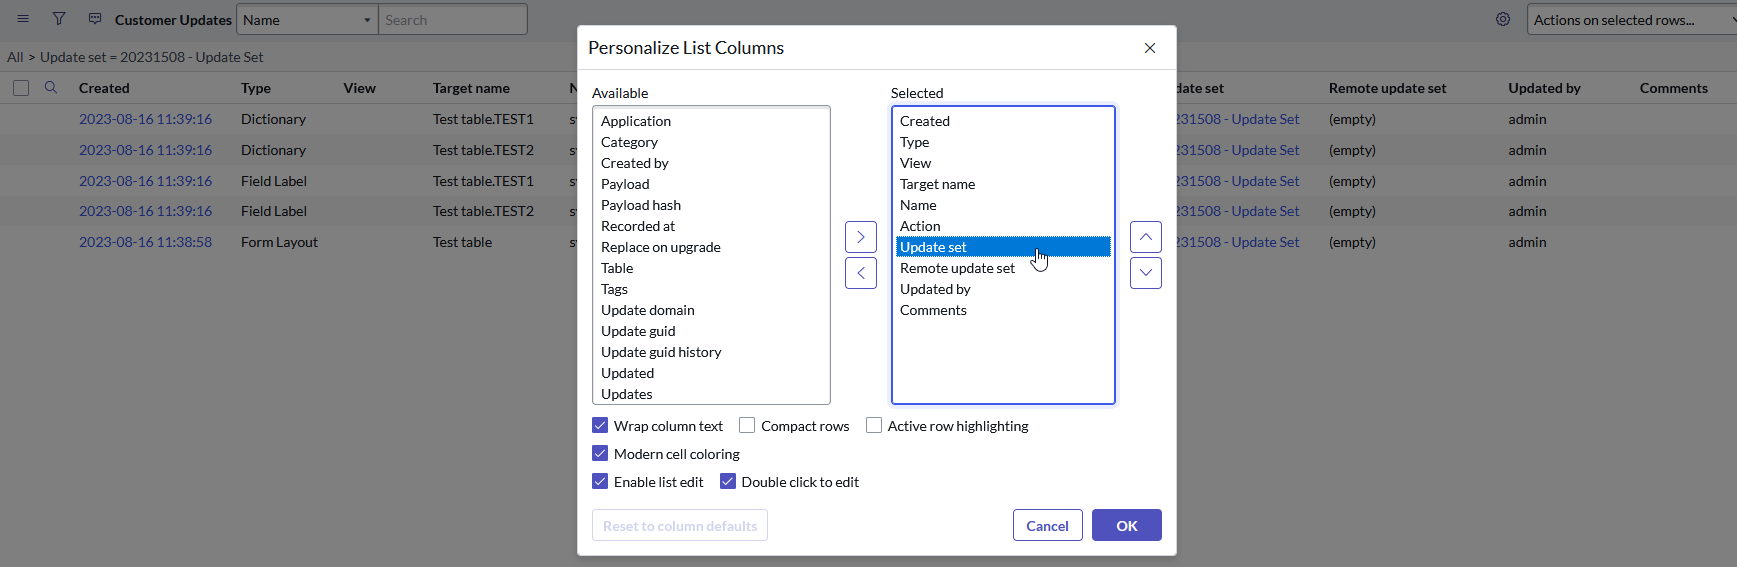Click the gear personalize list icon
This screenshot has width=1737, height=567.
1503,19
